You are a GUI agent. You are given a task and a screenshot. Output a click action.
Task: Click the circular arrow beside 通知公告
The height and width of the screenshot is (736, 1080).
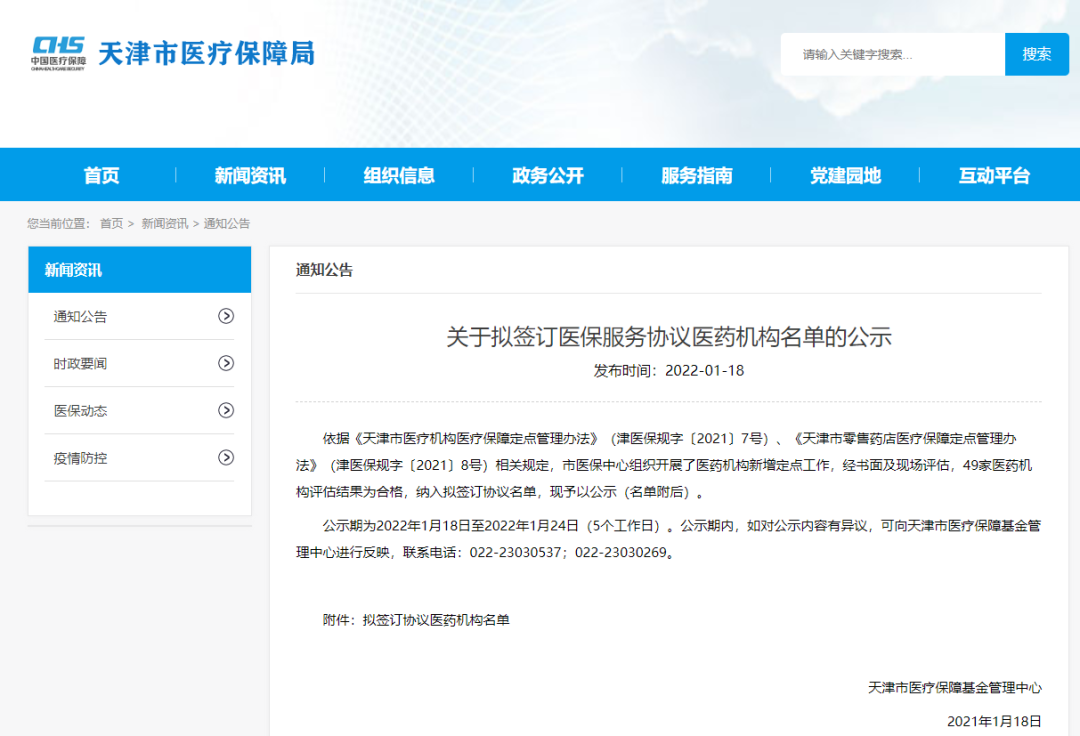[x=227, y=316]
